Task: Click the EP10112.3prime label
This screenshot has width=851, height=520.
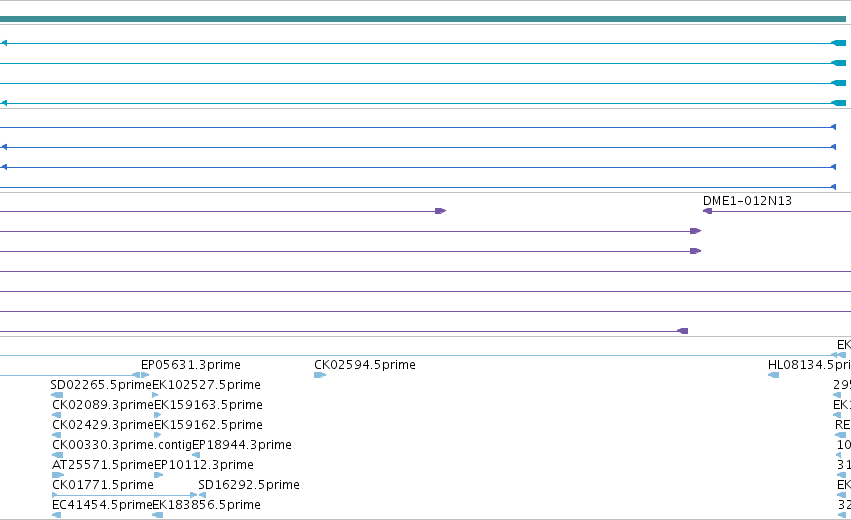Action: pos(204,465)
